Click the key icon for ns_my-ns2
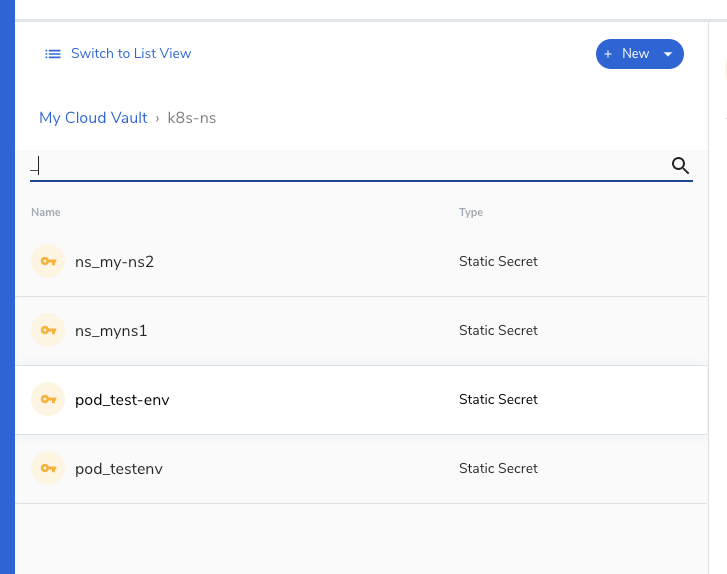Screen dimensions: 727x574 [48, 261]
